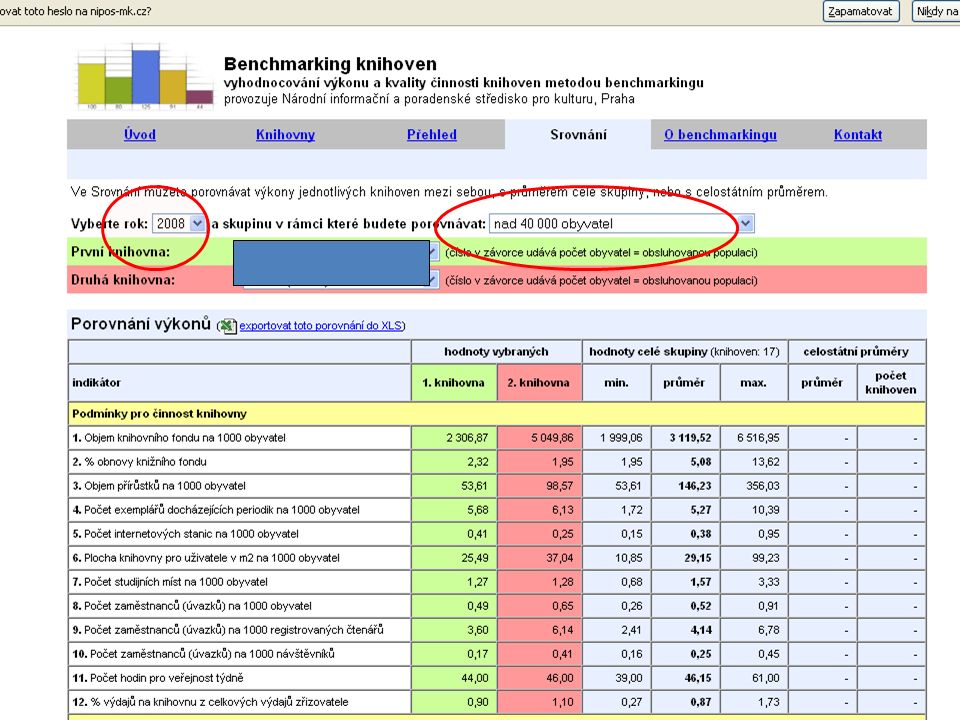Image resolution: width=960 pixels, height=720 pixels.
Task: Click 'exportovat toto porovnání do XLS' link
Action: point(321,326)
